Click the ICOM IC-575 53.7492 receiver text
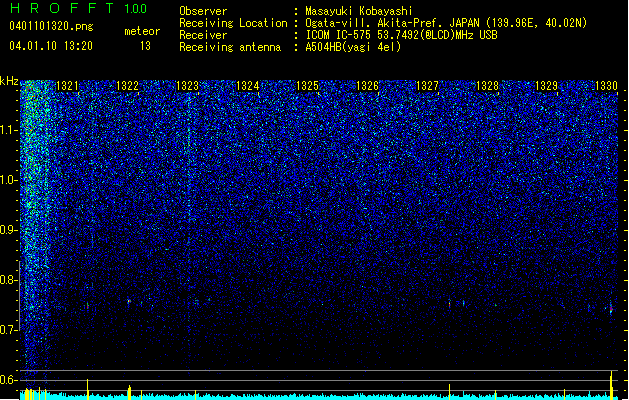The image size is (629, 400). pos(401,35)
